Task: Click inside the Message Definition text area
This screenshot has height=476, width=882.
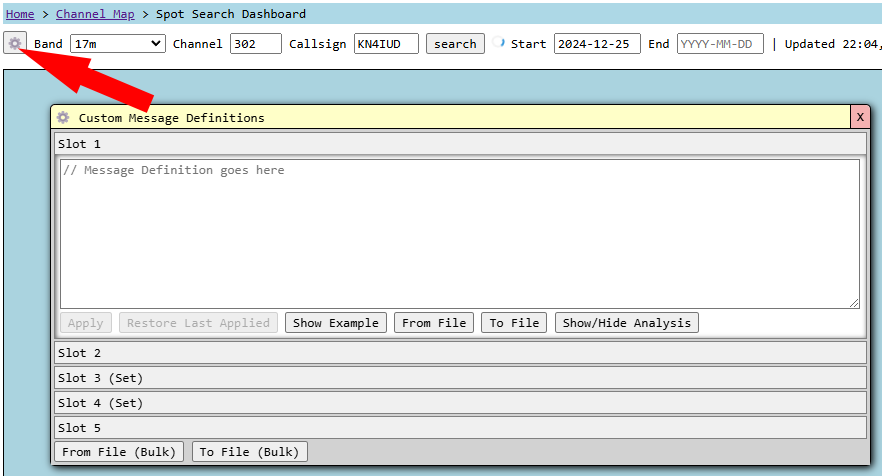Action: pos(460,234)
